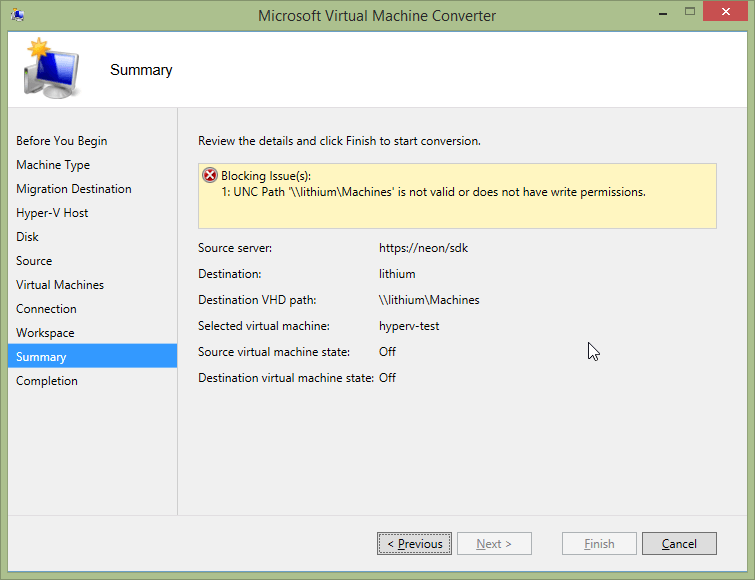Close the Converter window

726,12
